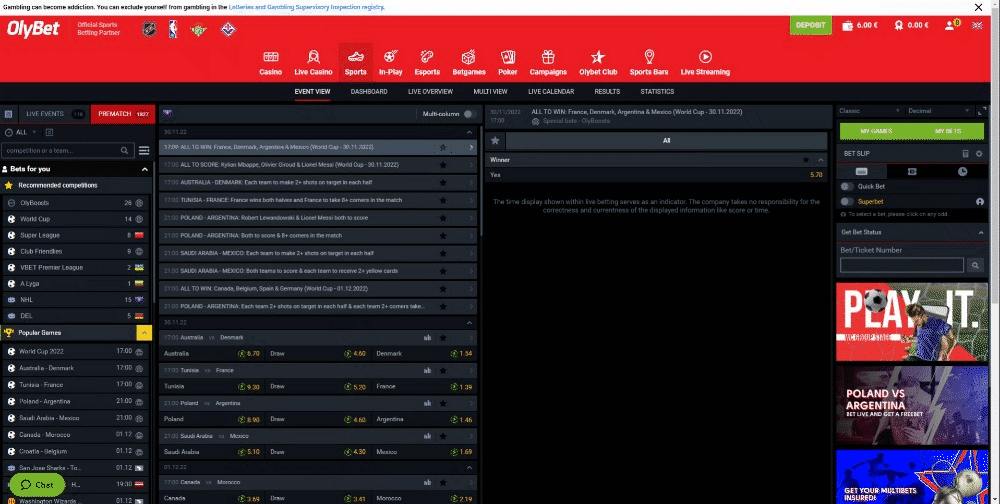Open the wallet balance 6.00 €
The height and width of the screenshot is (504, 1000).
[860, 26]
